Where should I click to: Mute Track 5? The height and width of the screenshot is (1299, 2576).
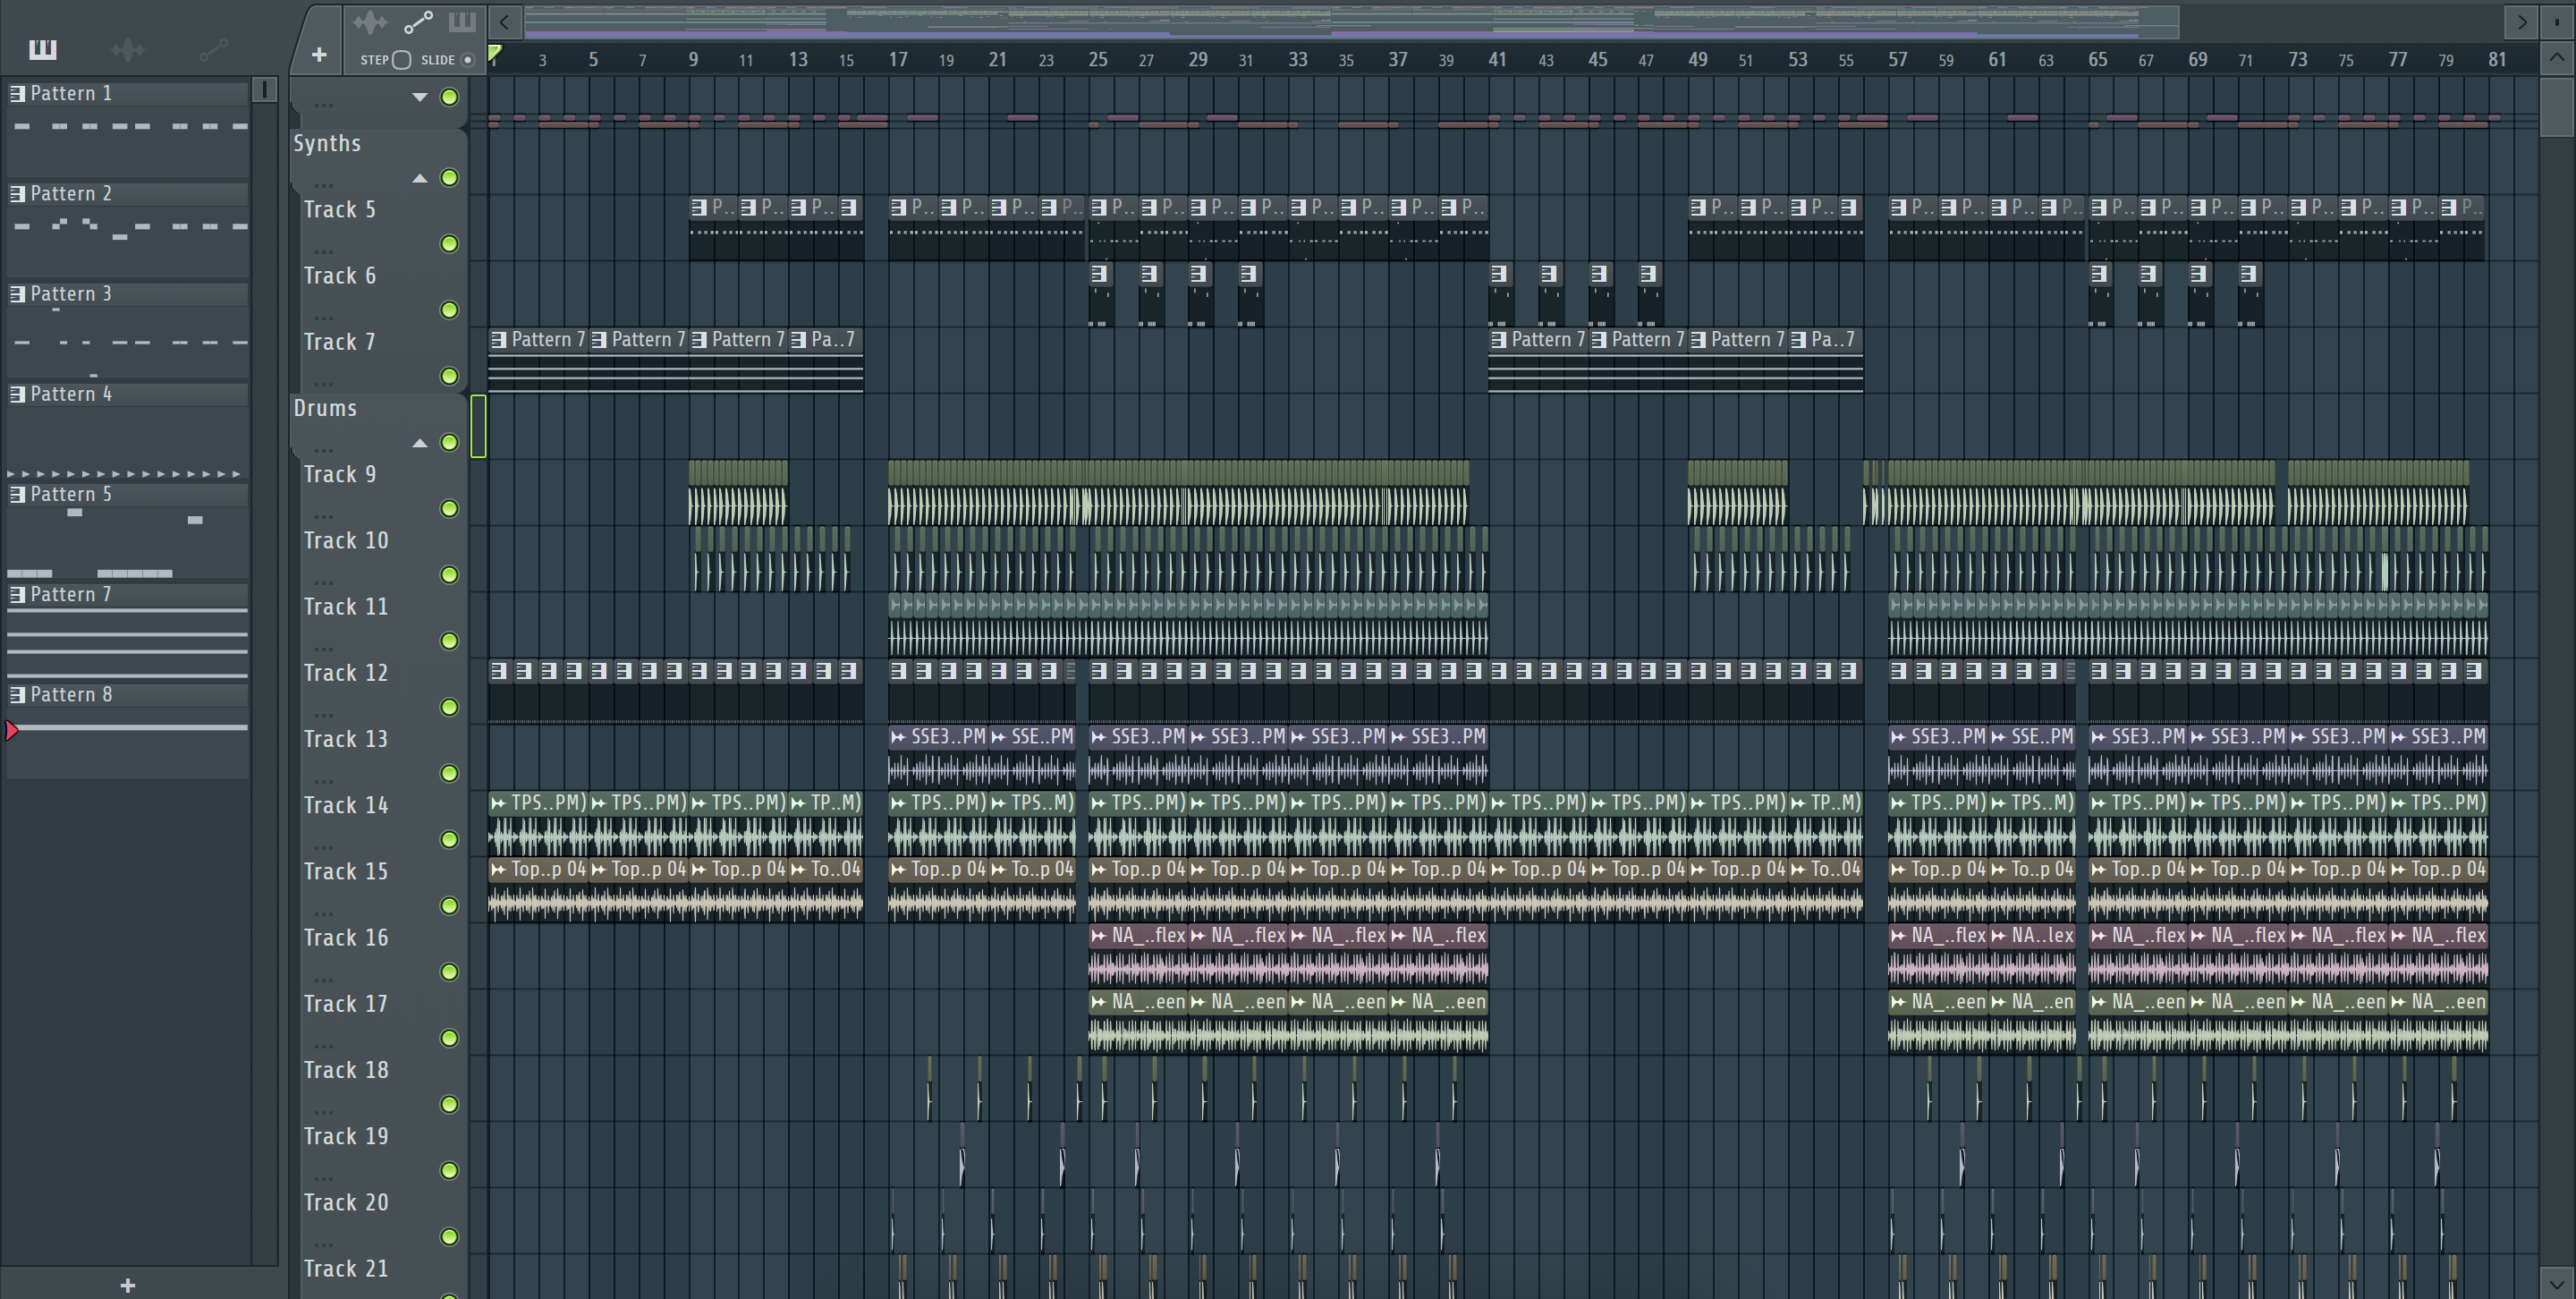coord(450,244)
